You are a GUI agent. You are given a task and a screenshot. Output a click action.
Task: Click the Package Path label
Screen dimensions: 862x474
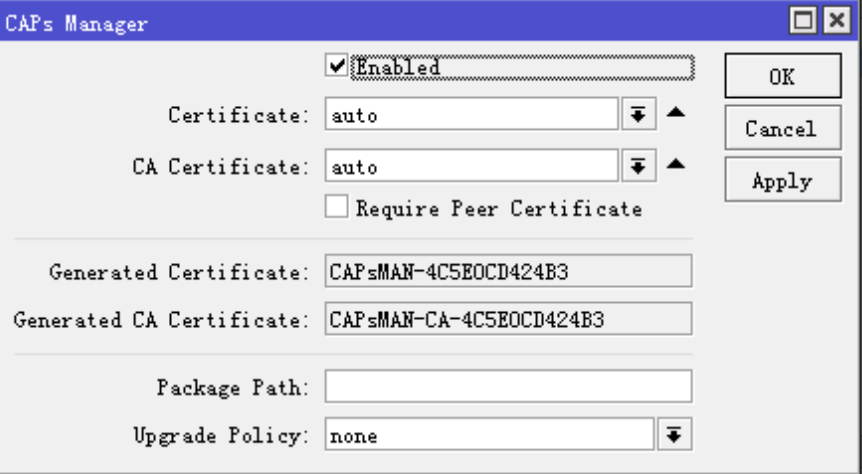coord(233,388)
